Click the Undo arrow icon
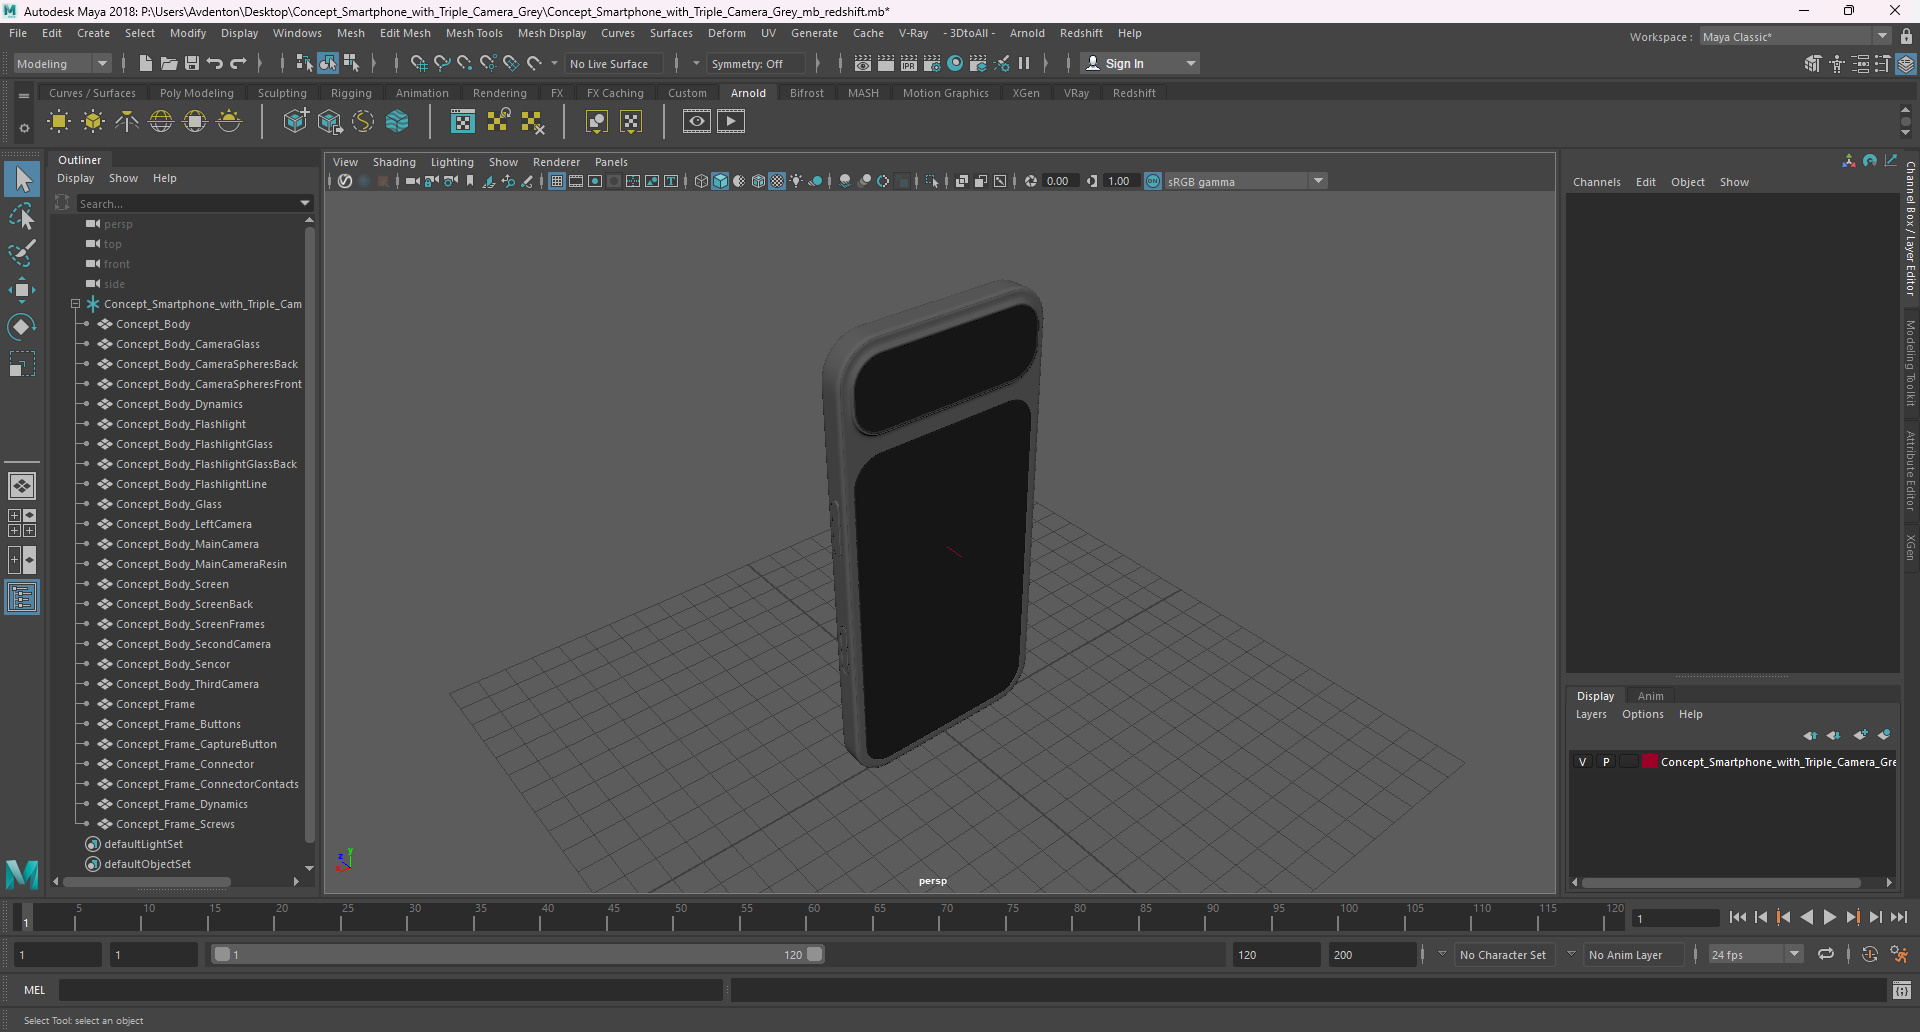 pos(215,63)
